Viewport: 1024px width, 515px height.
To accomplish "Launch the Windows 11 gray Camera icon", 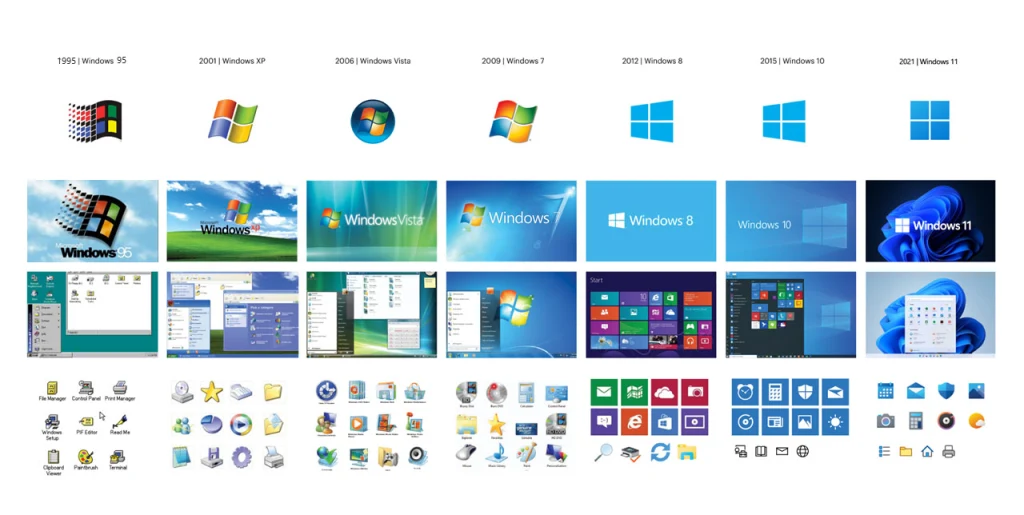I will click(x=886, y=421).
